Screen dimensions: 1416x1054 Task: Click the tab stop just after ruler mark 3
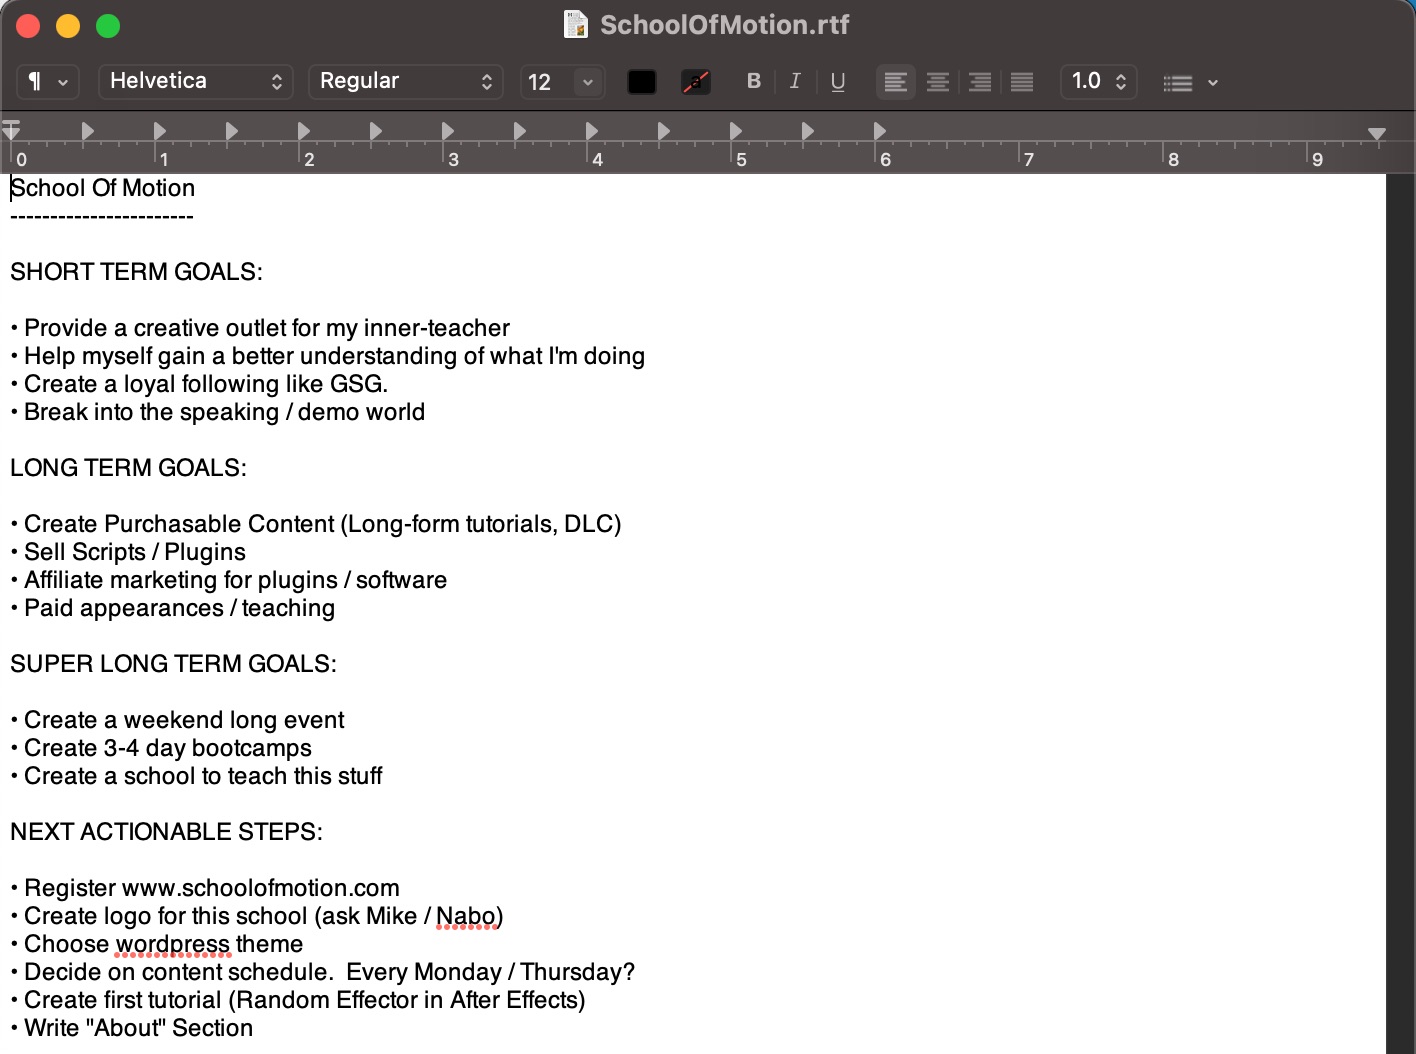(x=447, y=130)
